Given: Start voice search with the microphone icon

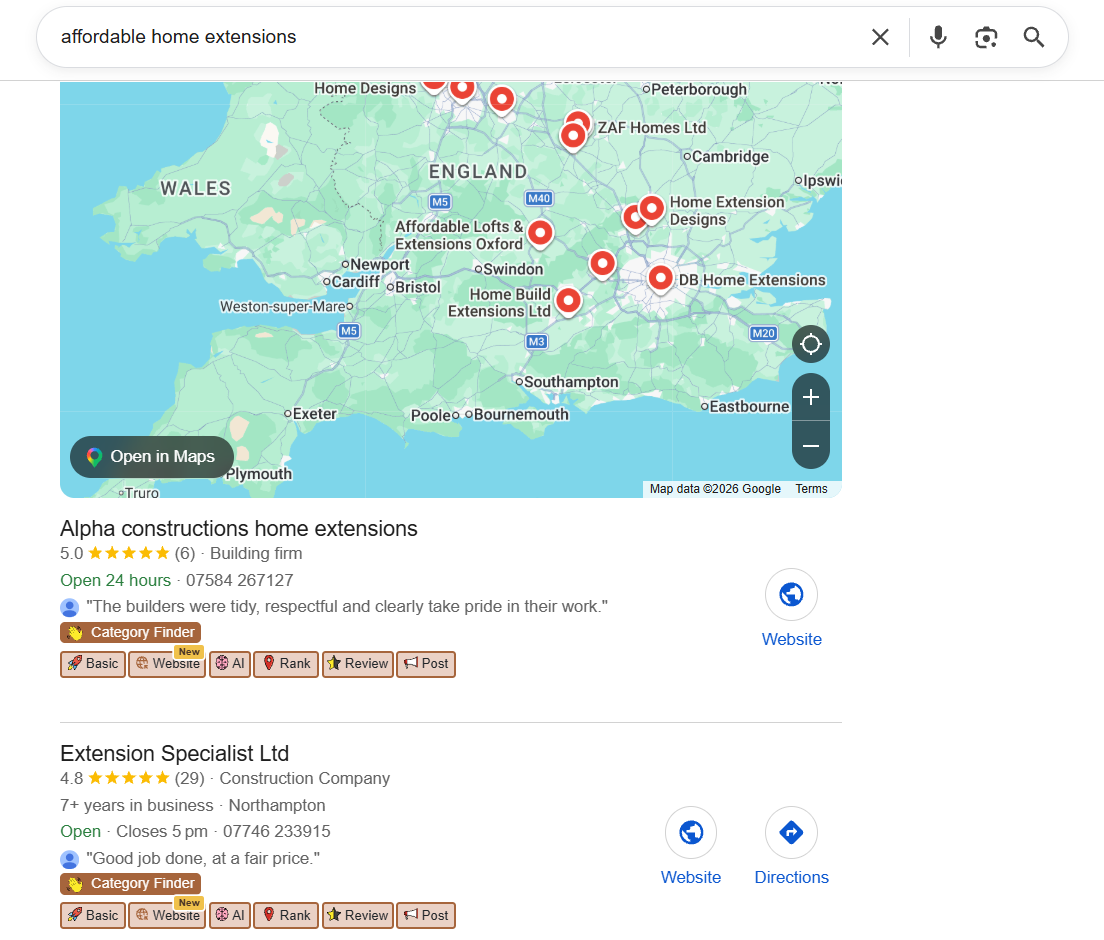Looking at the screenshot, I should click(938, 37).
